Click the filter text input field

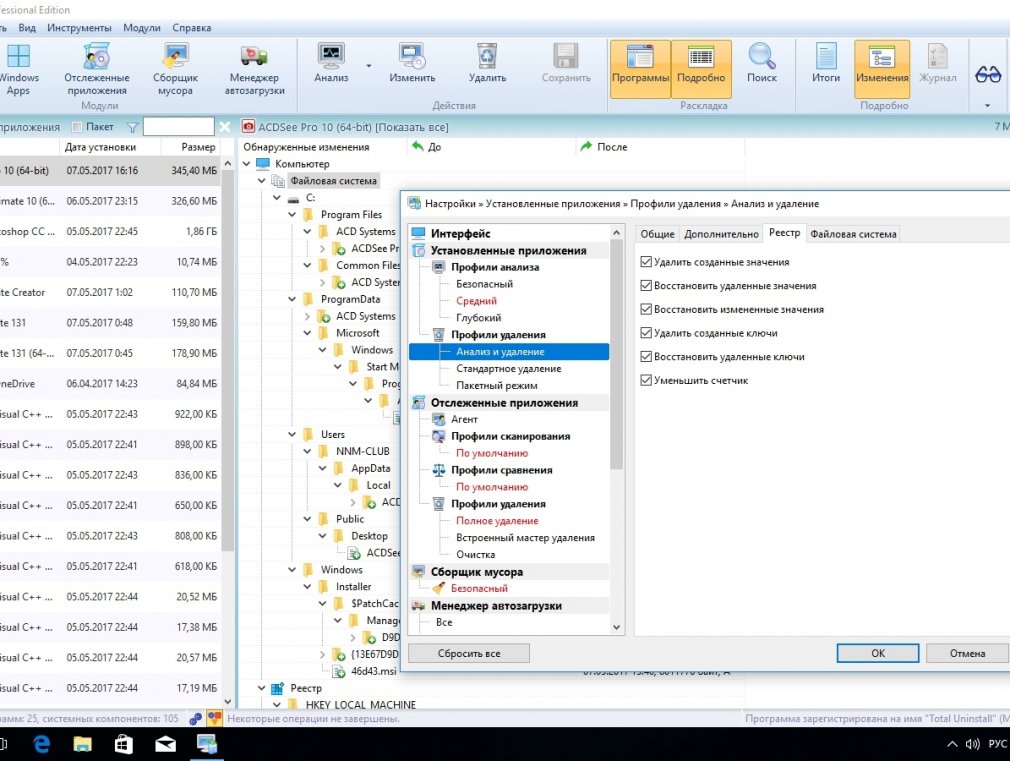pos(178,127)
